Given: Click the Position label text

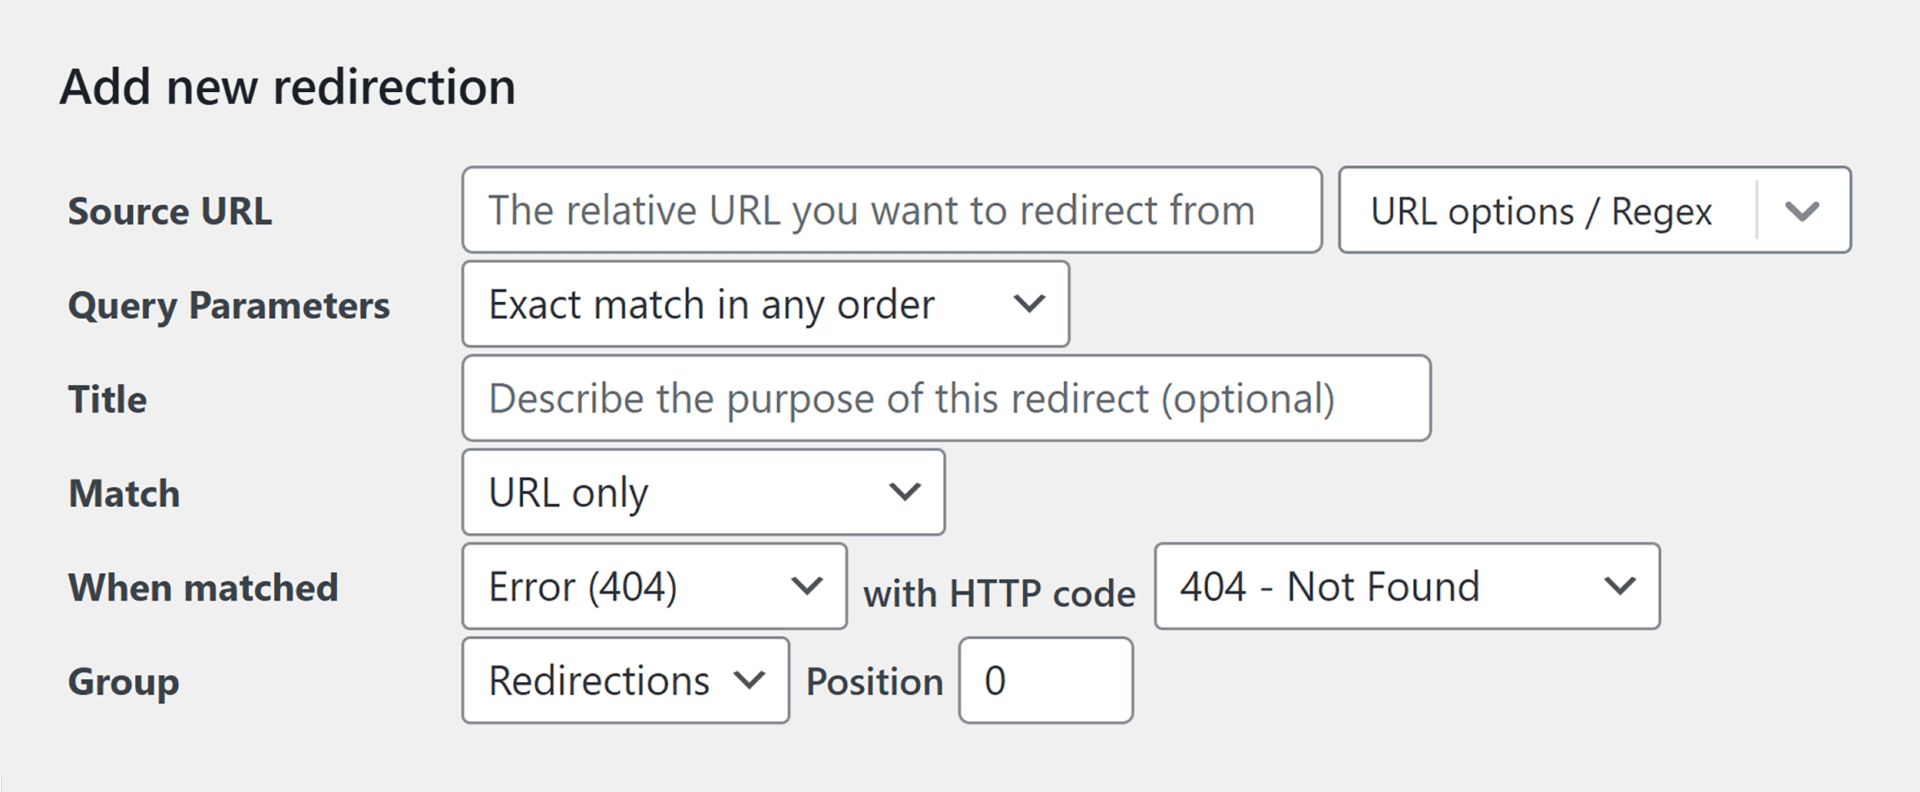Looking at the screenshot, I should 874,681.
